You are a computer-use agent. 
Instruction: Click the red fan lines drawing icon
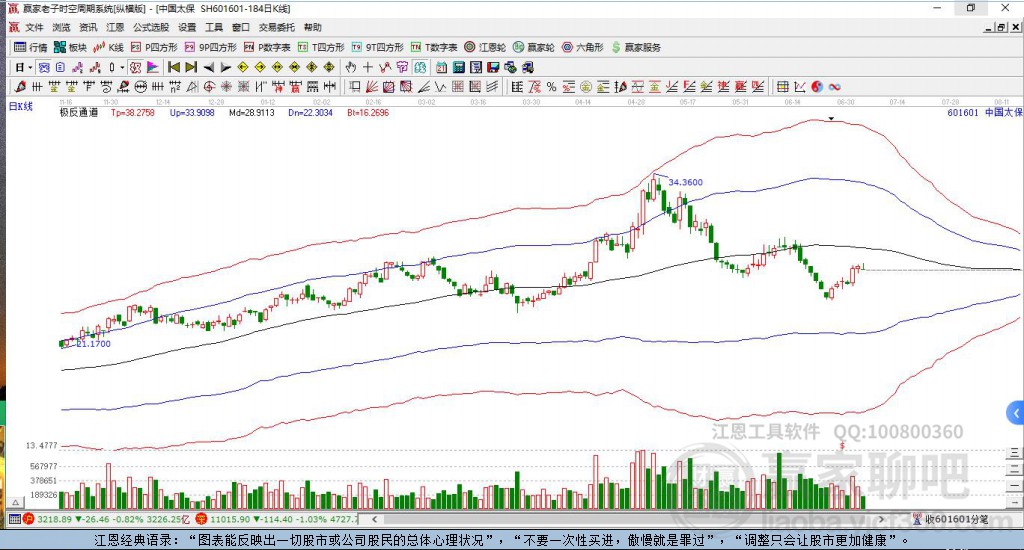tap(371, 87)
